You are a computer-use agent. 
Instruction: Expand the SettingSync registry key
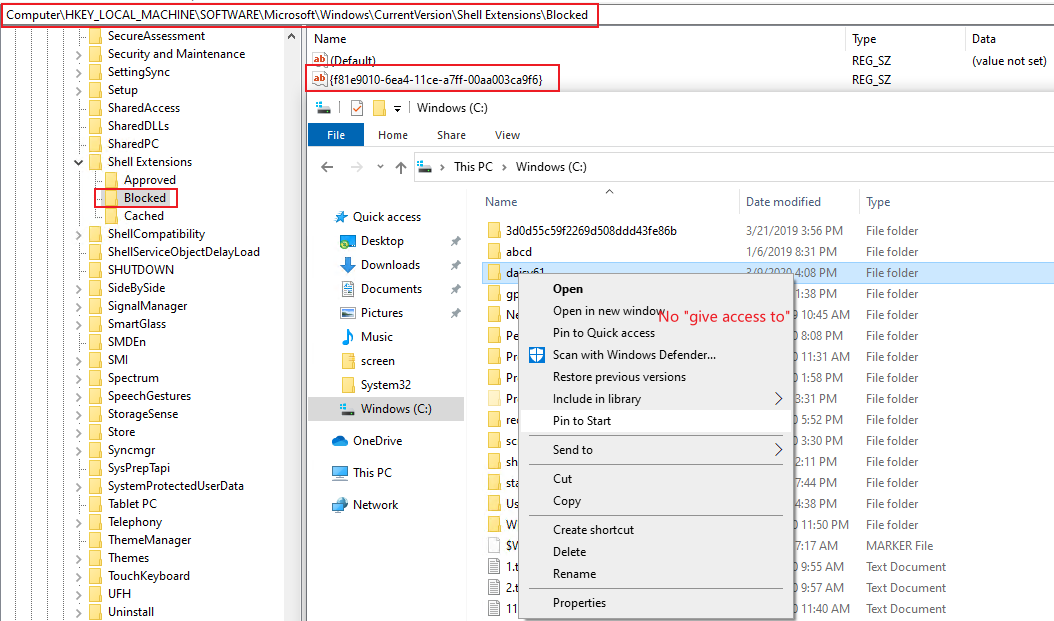[79, 73]
